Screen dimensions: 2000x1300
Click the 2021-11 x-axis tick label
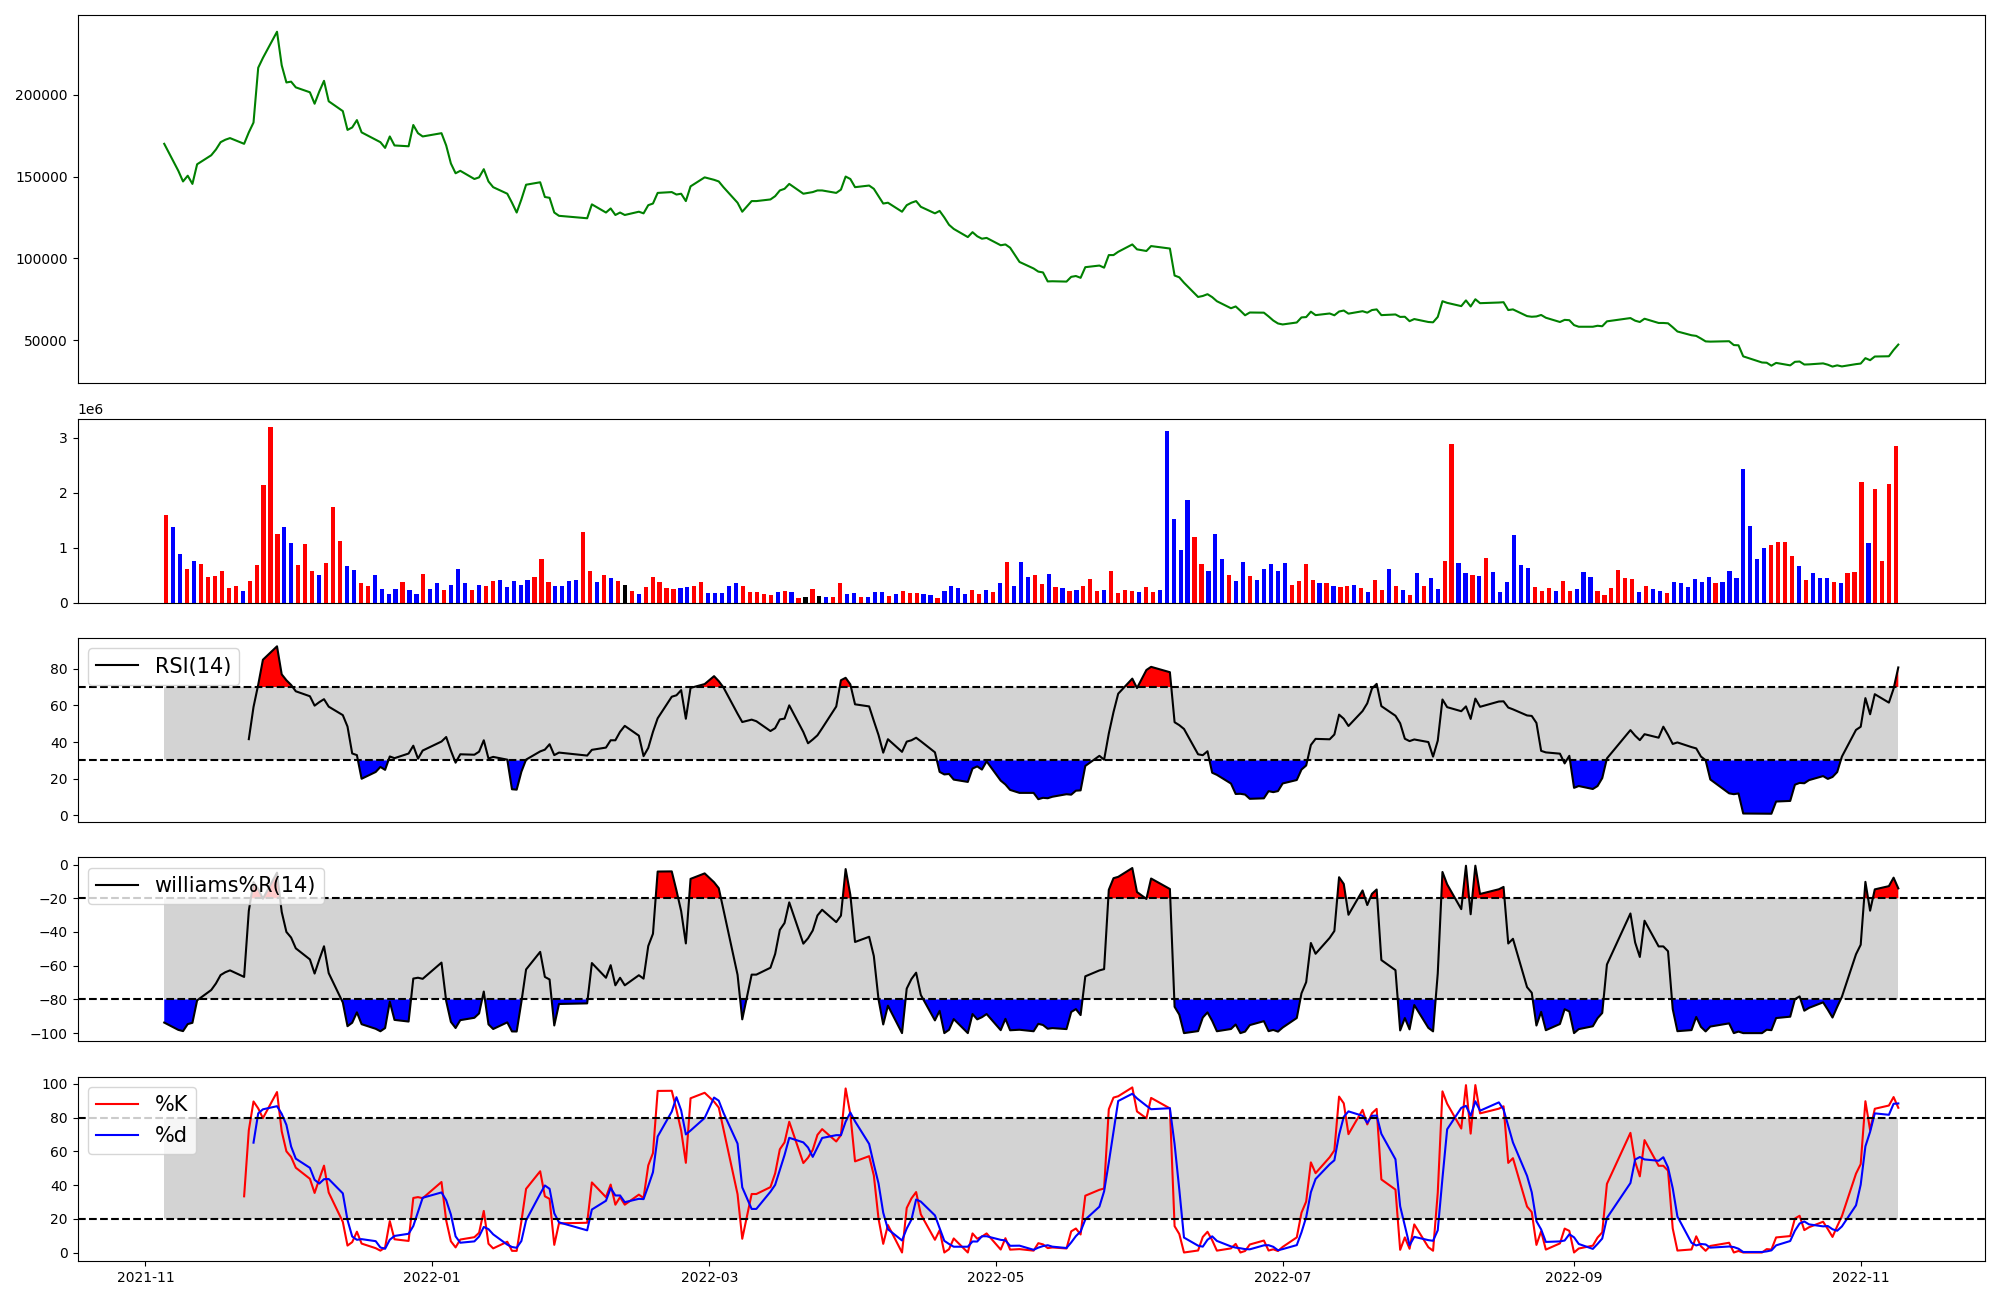[146, 1277]
